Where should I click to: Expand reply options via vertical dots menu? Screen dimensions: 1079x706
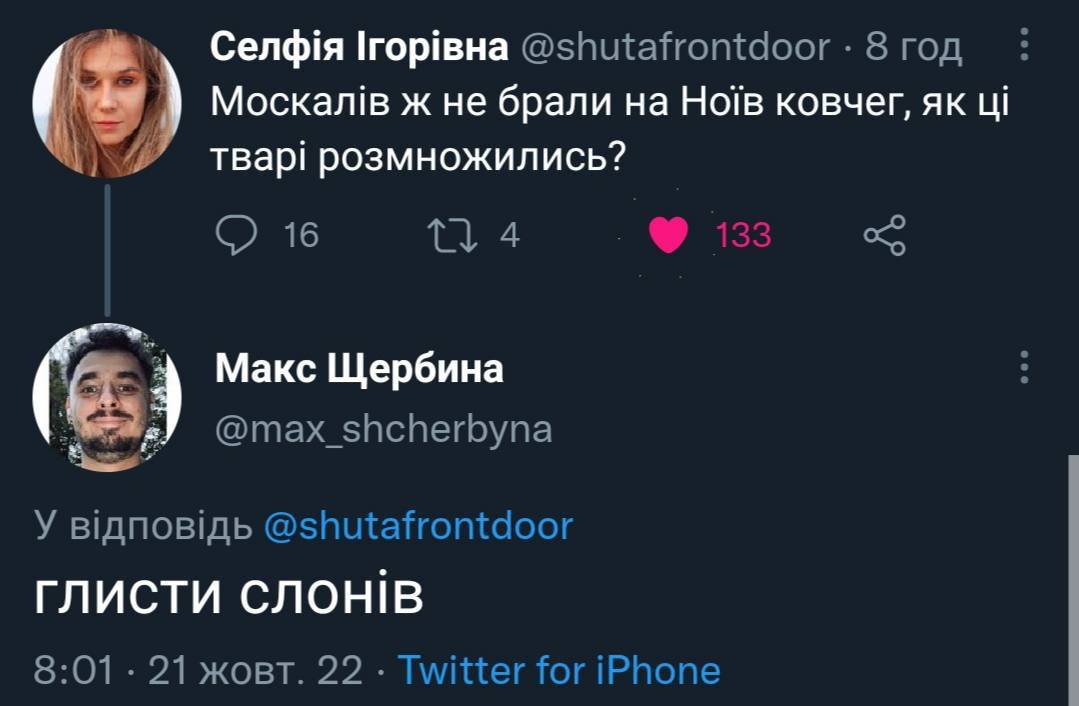point(1021,368)
